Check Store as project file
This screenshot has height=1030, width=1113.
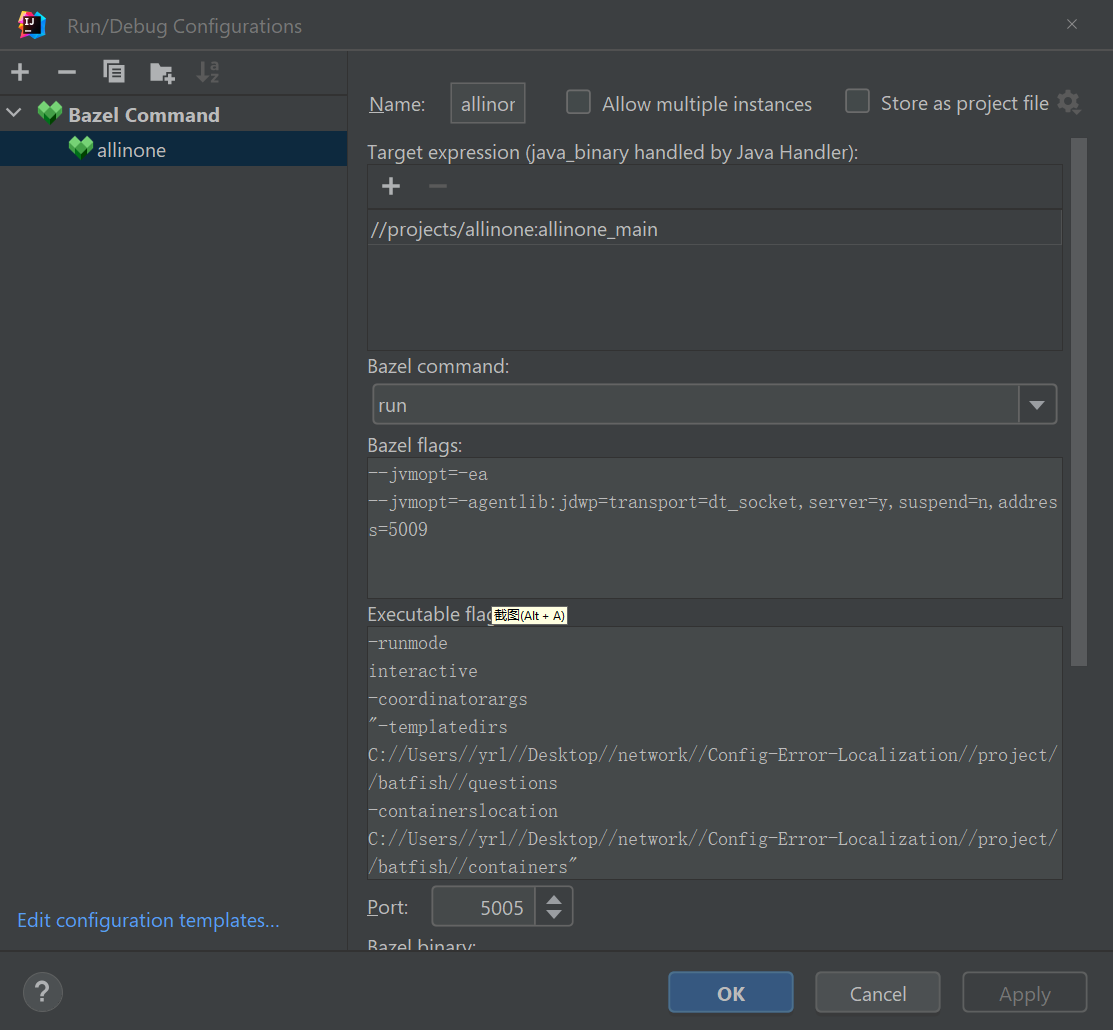tap(857, 102)
